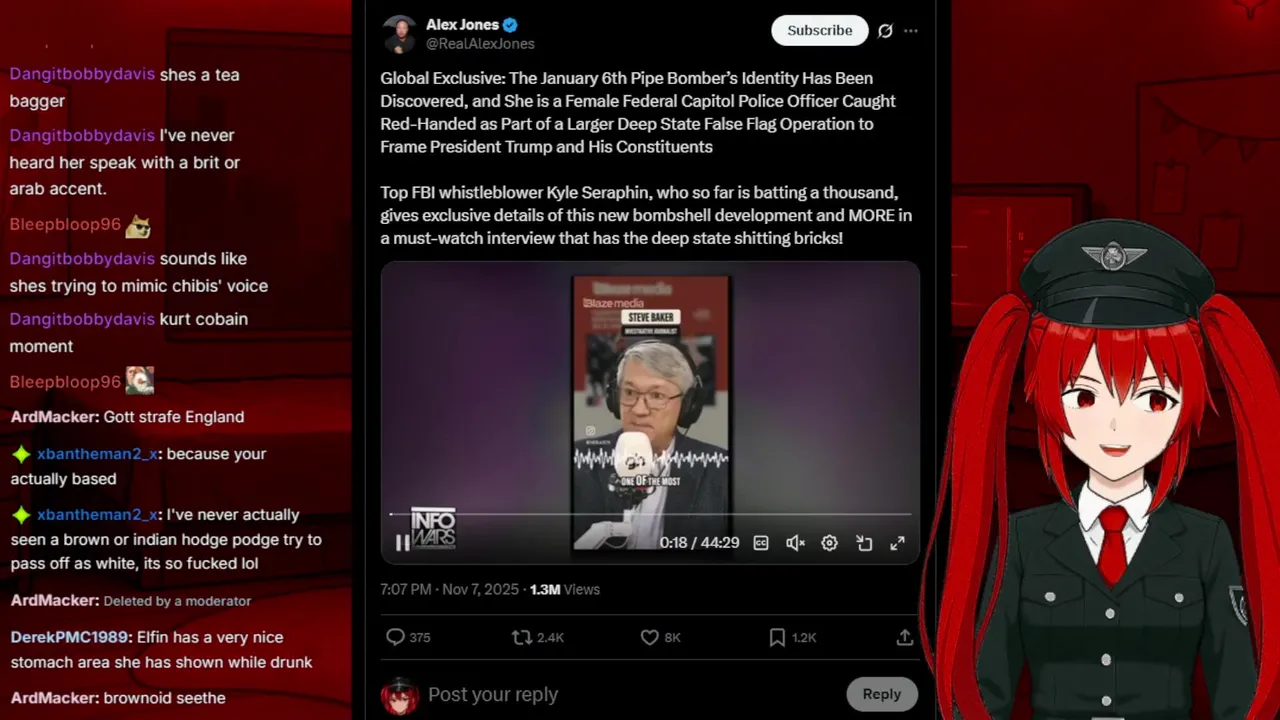Click the 1.3M Views count
The image size is (1280, 720).
pos(565,589)
